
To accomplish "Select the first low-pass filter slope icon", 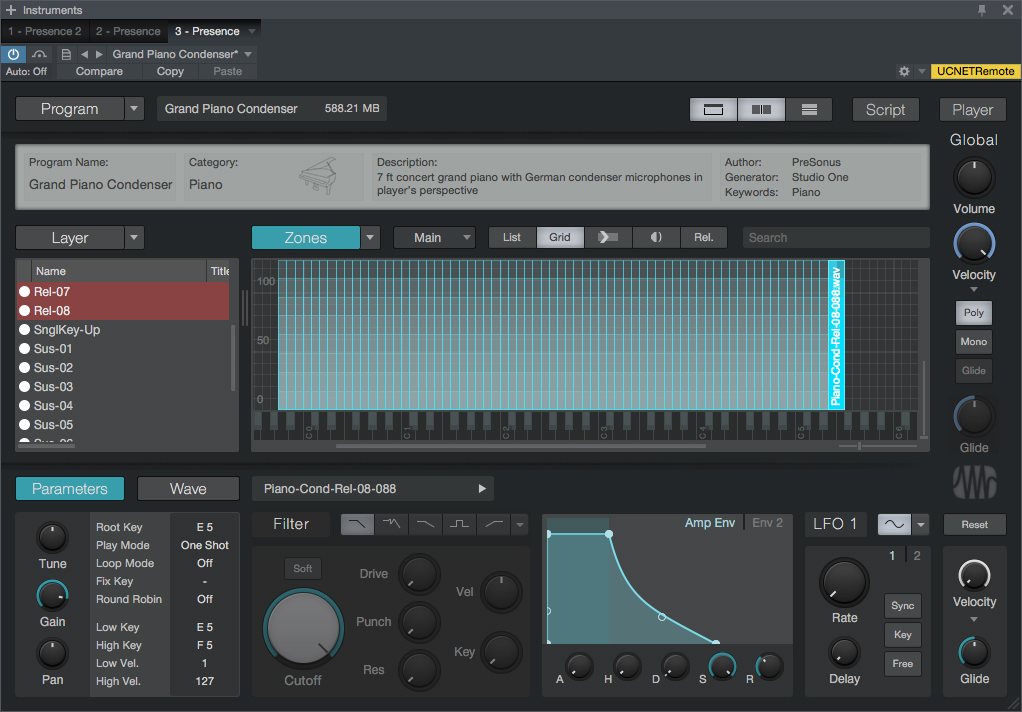I will click(x=357, y=523).
